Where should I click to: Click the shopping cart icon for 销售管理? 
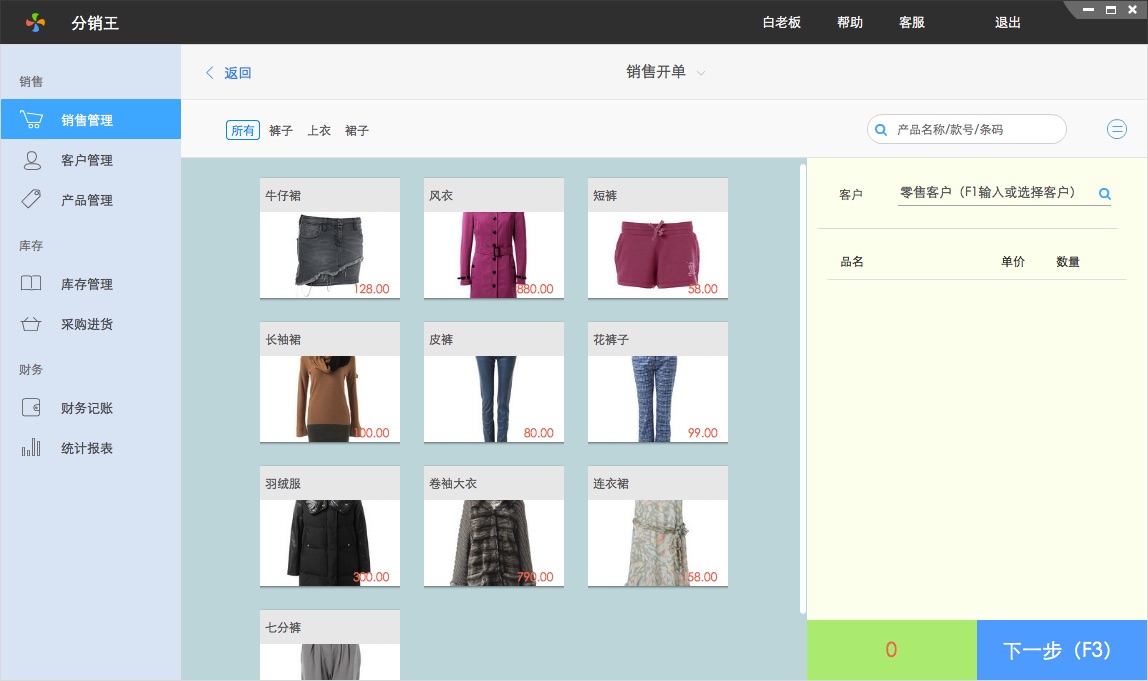[31, 120]
